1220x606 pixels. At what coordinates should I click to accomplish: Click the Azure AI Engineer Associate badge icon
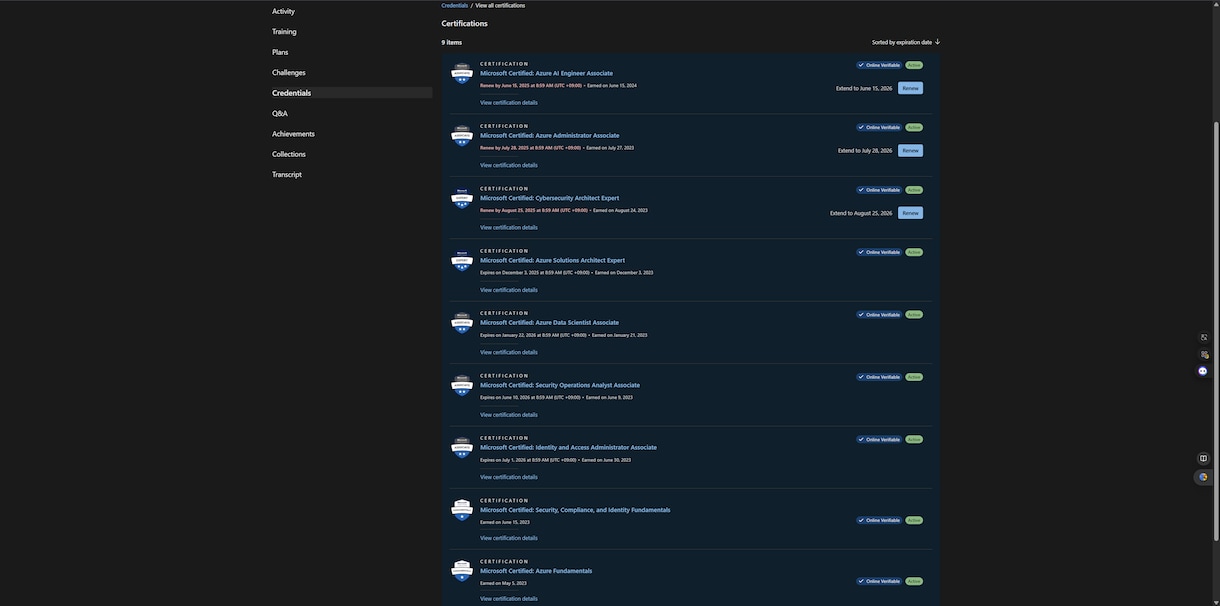coord(462,74)
